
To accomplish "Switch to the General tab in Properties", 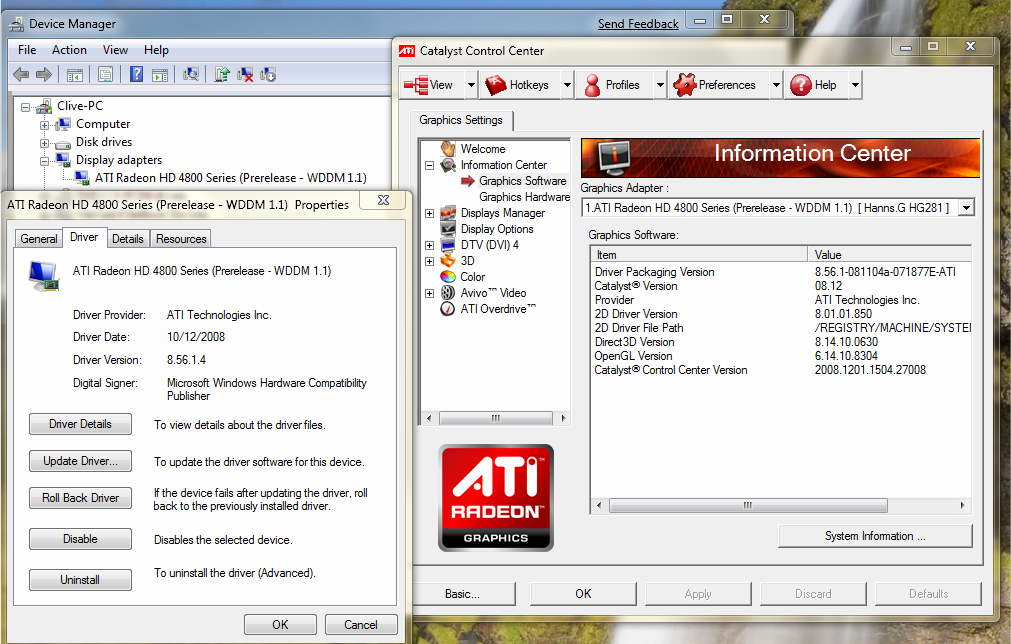I will pyautogui.click(x=39, y=239).
